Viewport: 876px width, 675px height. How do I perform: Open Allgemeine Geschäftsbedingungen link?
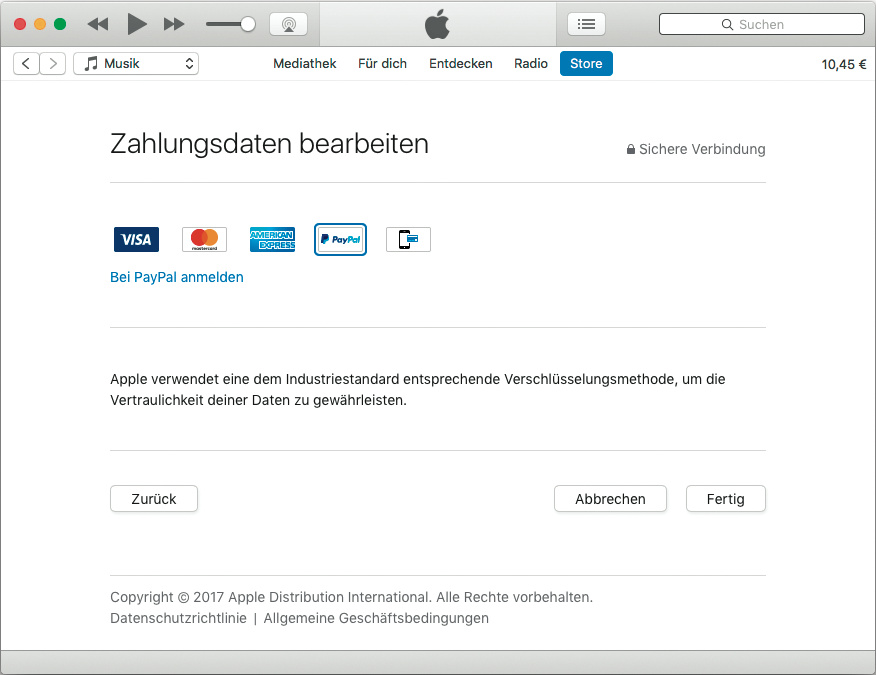click(x=376, y=618)
